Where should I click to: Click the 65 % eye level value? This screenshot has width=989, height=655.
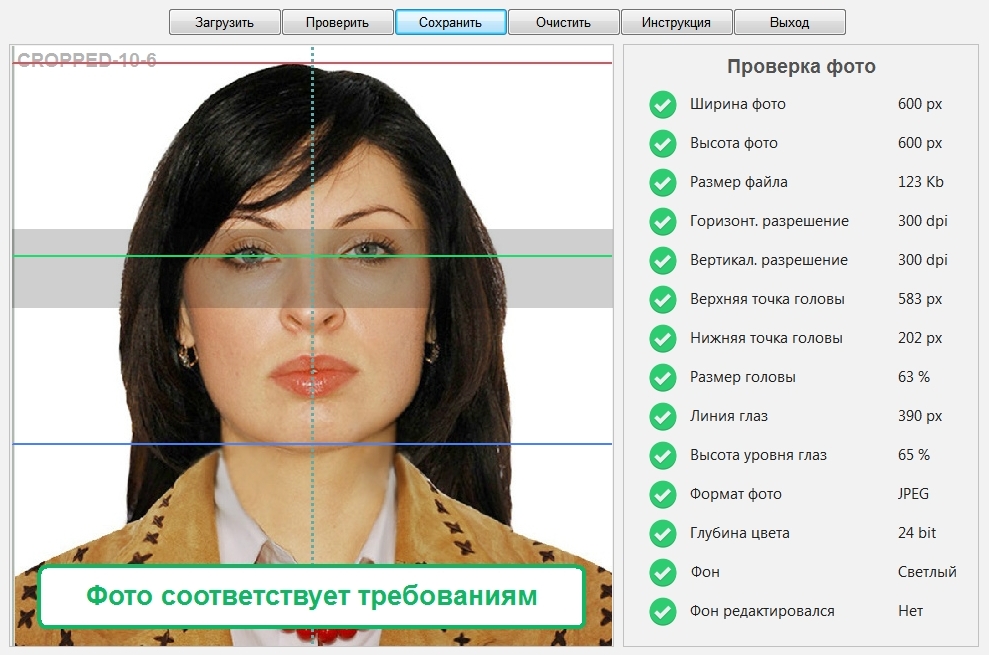click(x=913, y=455)
